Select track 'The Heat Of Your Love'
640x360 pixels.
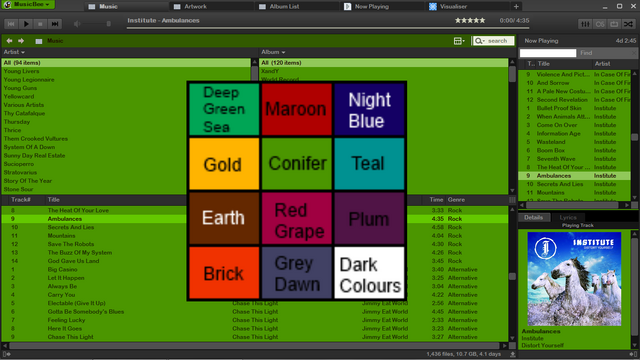coord(78,211)
